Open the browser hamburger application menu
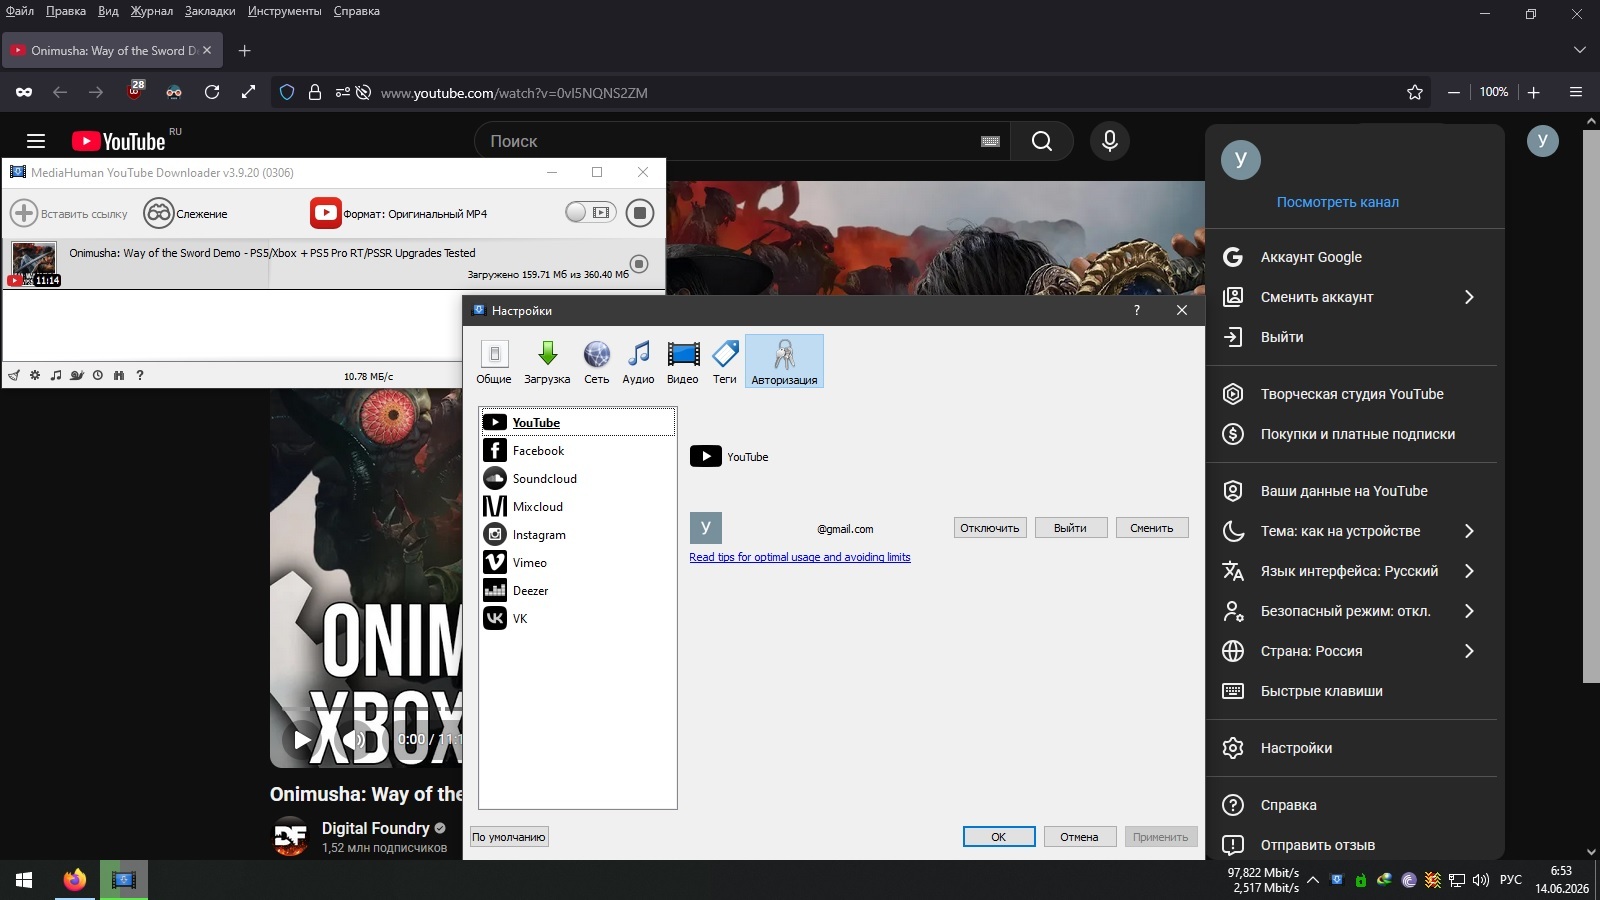The image size is (1600, 900). 1576,92
